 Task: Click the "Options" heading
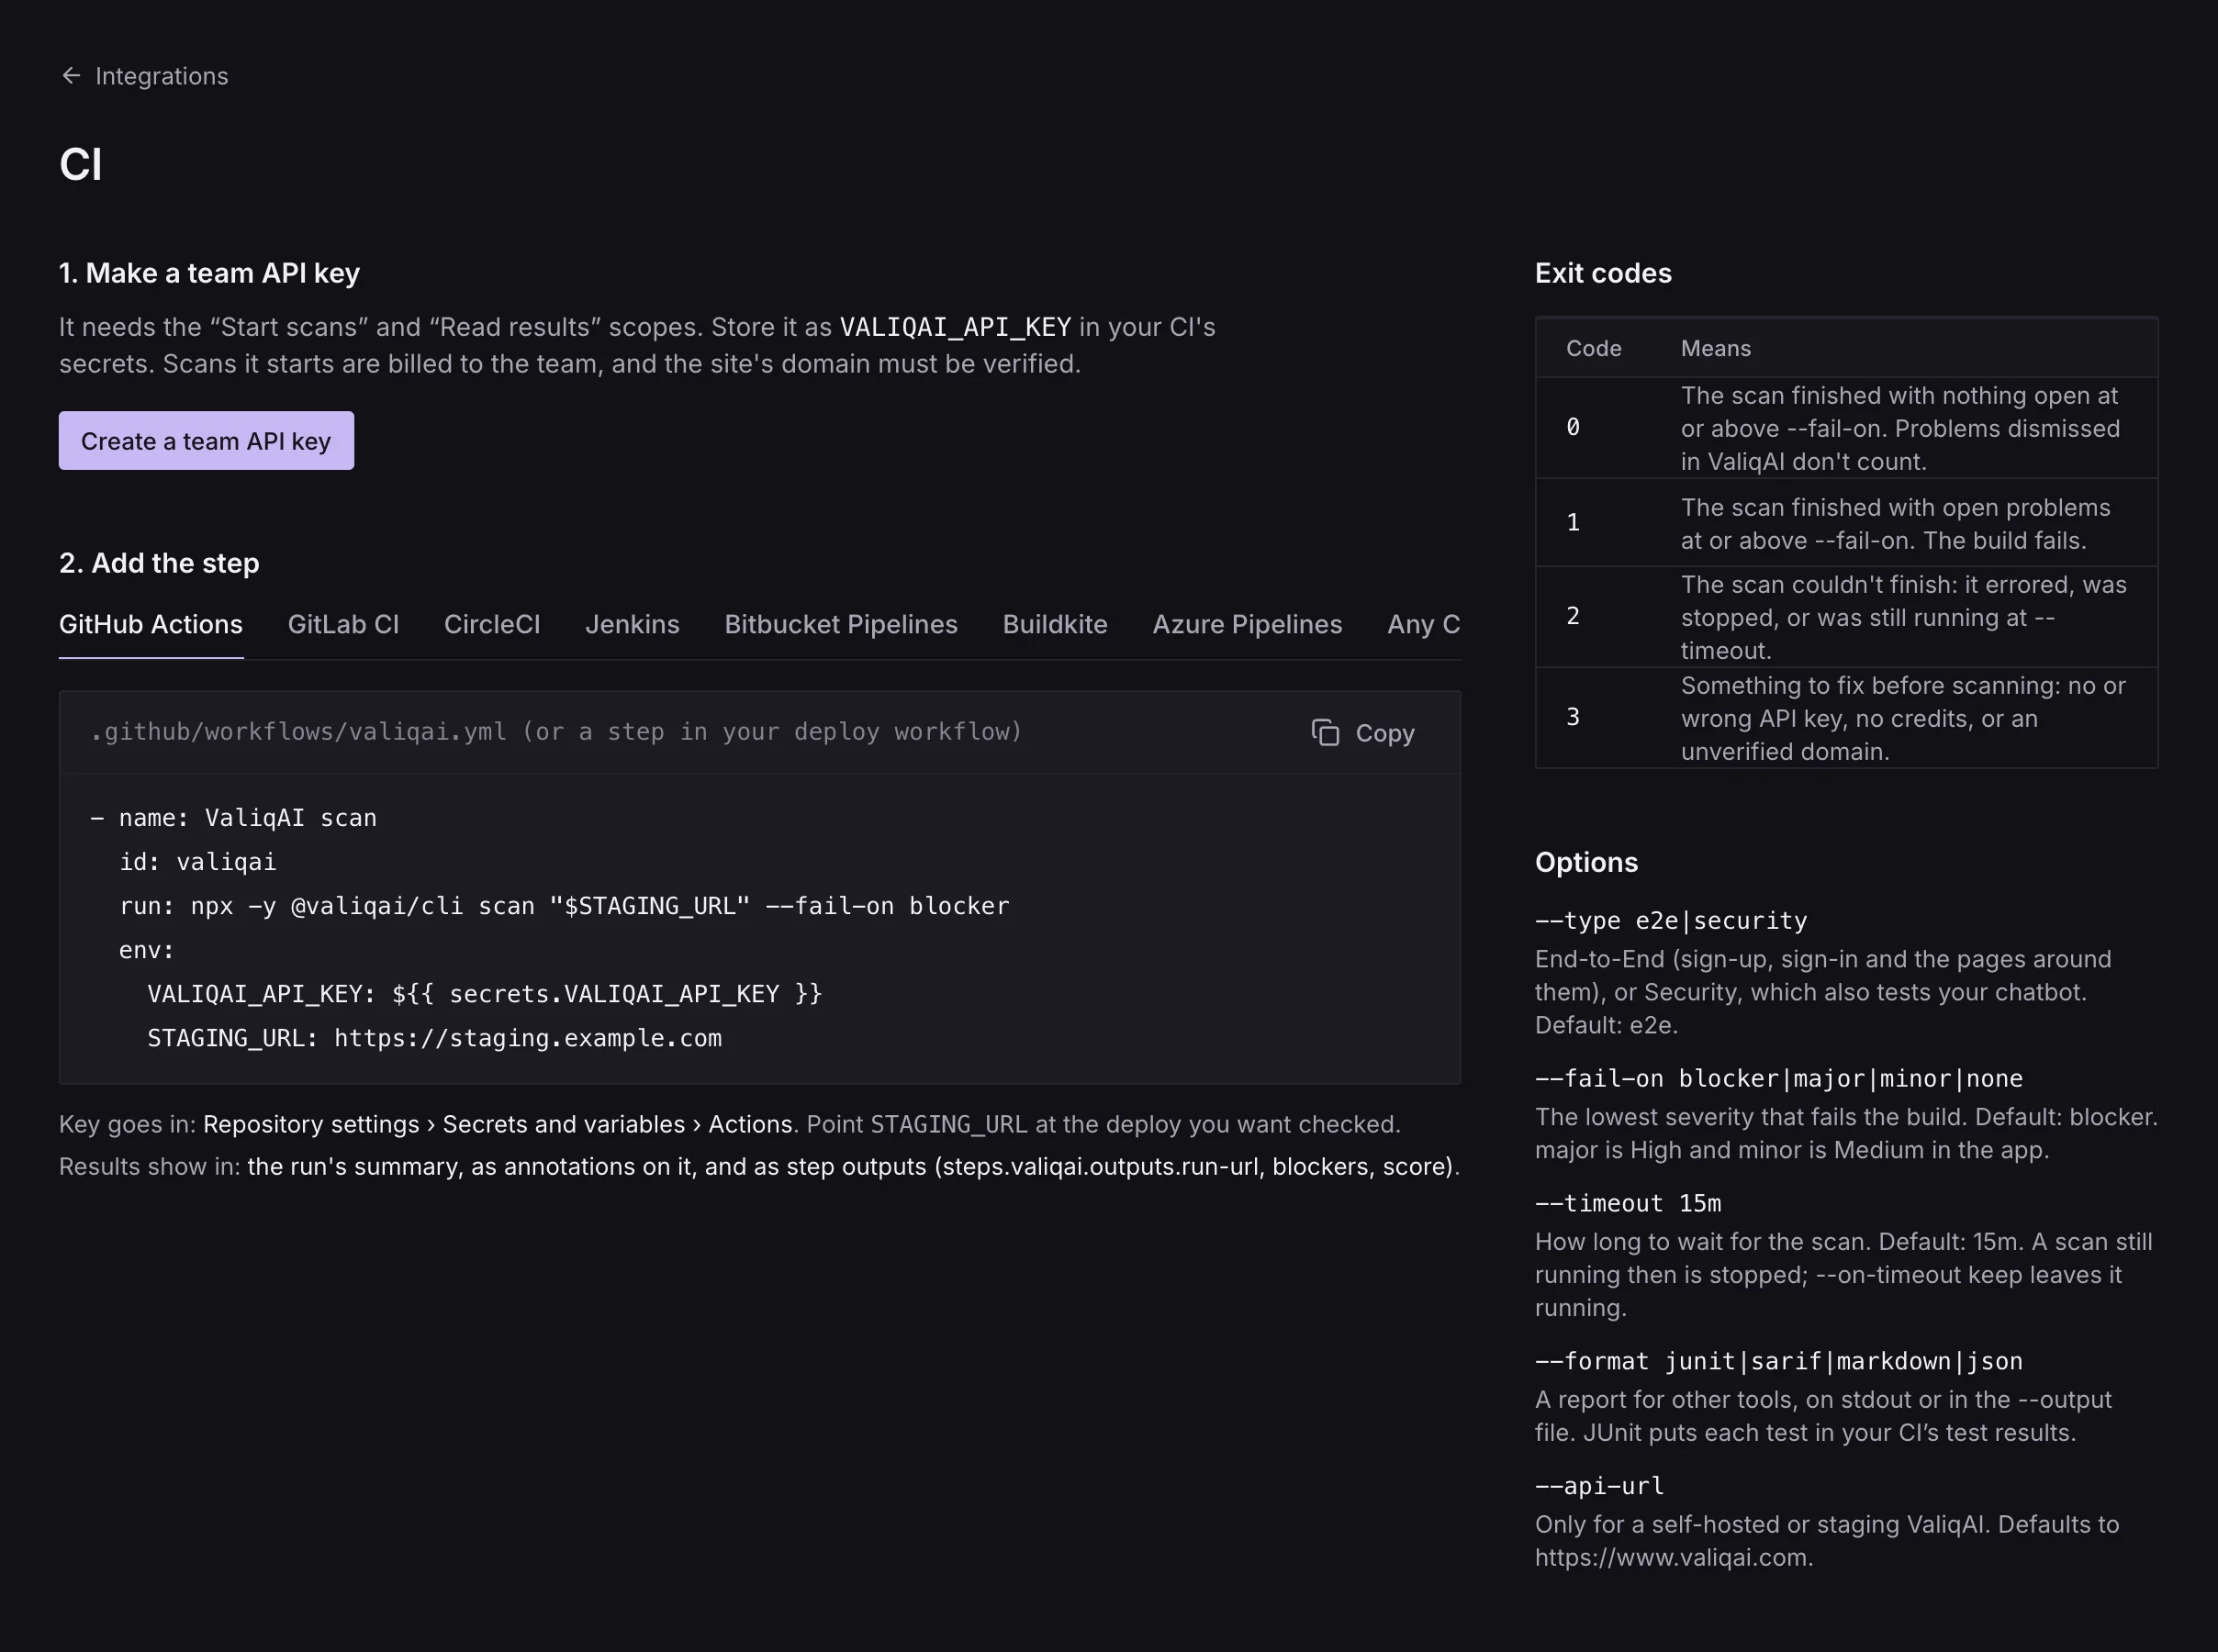[x=1586, y=862]
